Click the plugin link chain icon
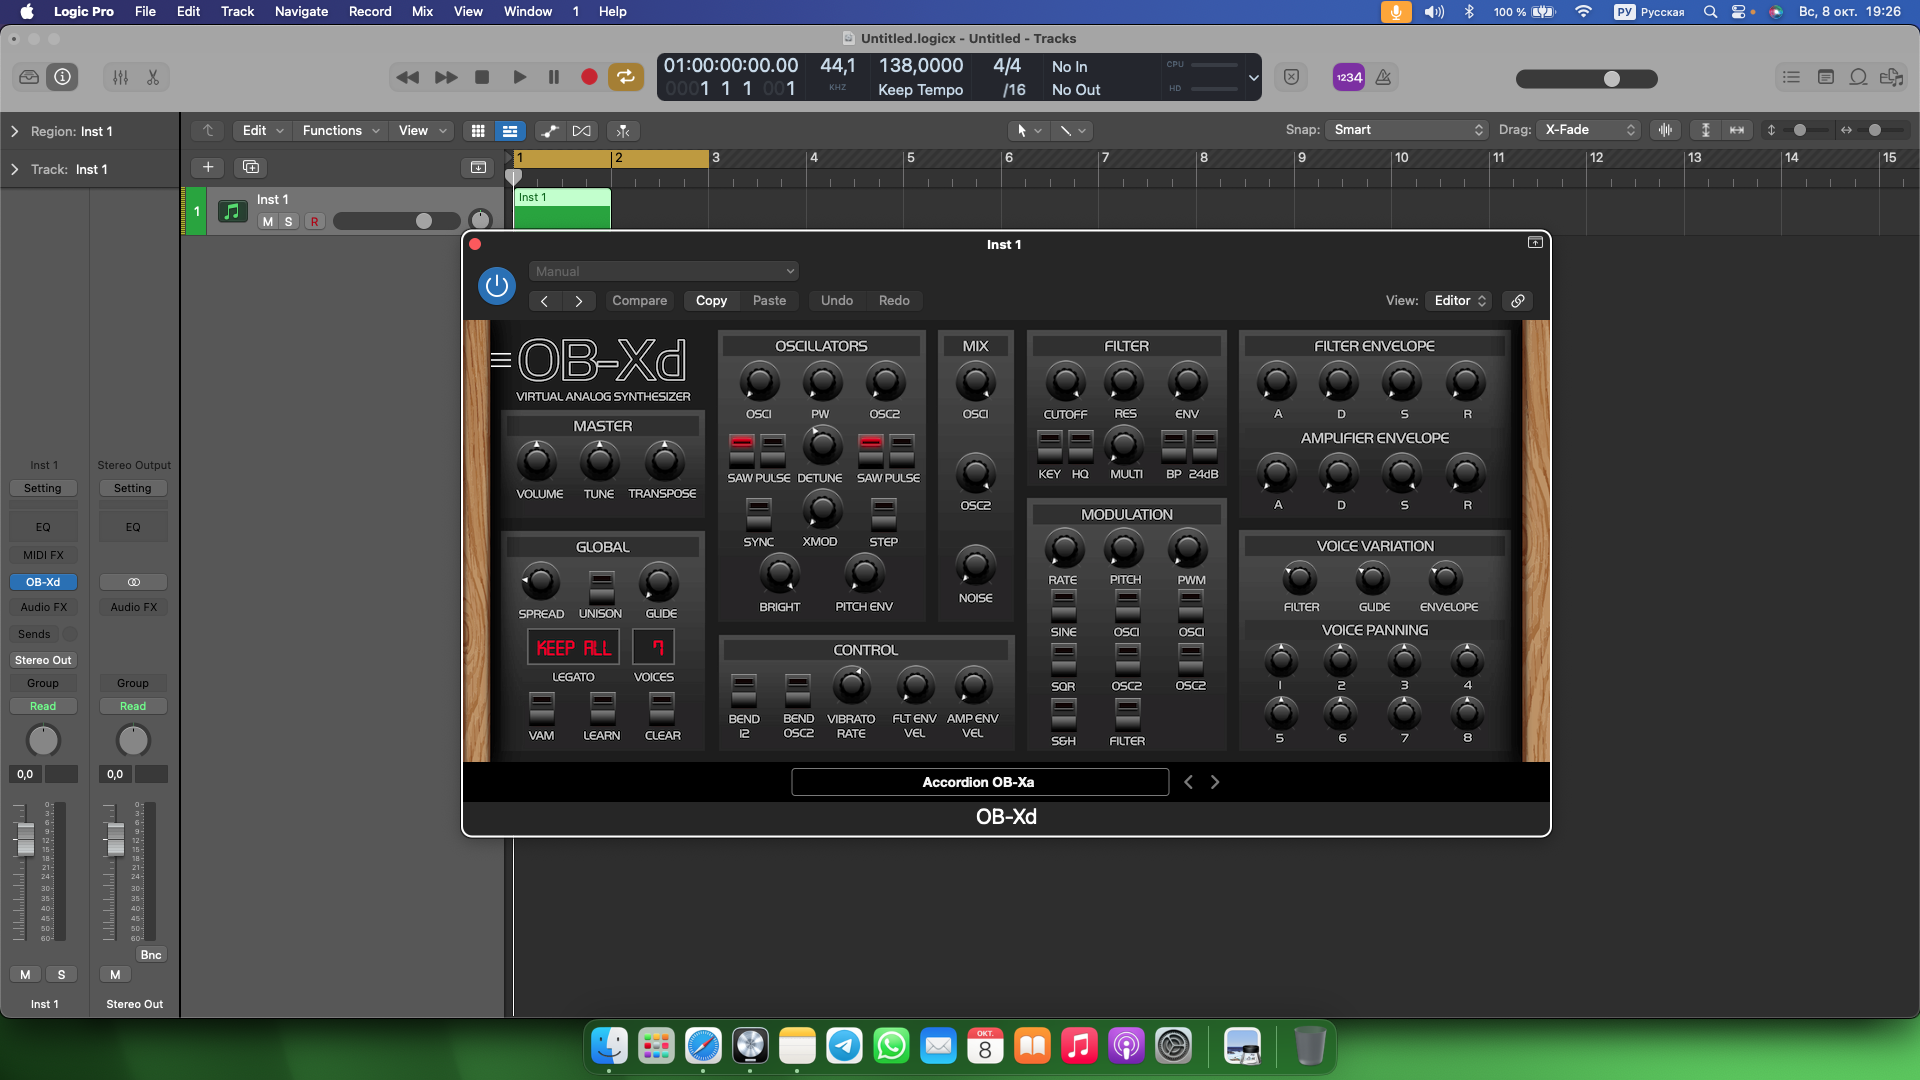This screenshot has height=1080, width=1920. (1517, 301)
